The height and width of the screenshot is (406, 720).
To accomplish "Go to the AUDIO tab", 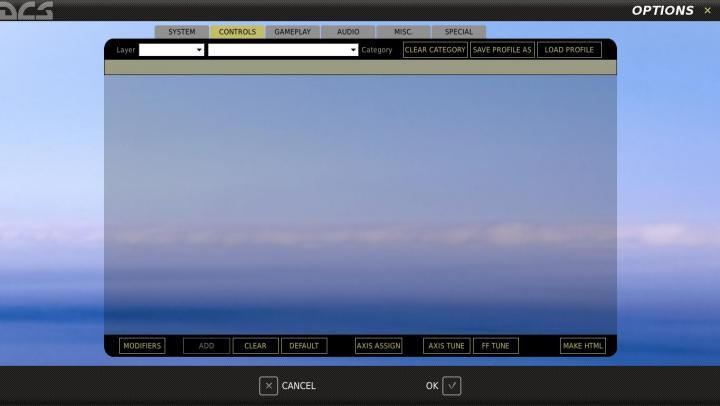I will pos(348,32).
